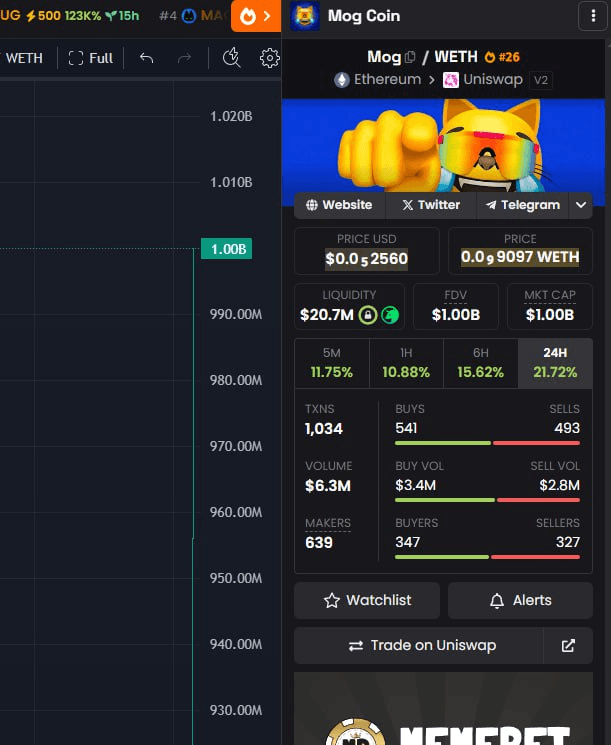Open the three-dot menu beside Mog Coin

tap(592, 16)
